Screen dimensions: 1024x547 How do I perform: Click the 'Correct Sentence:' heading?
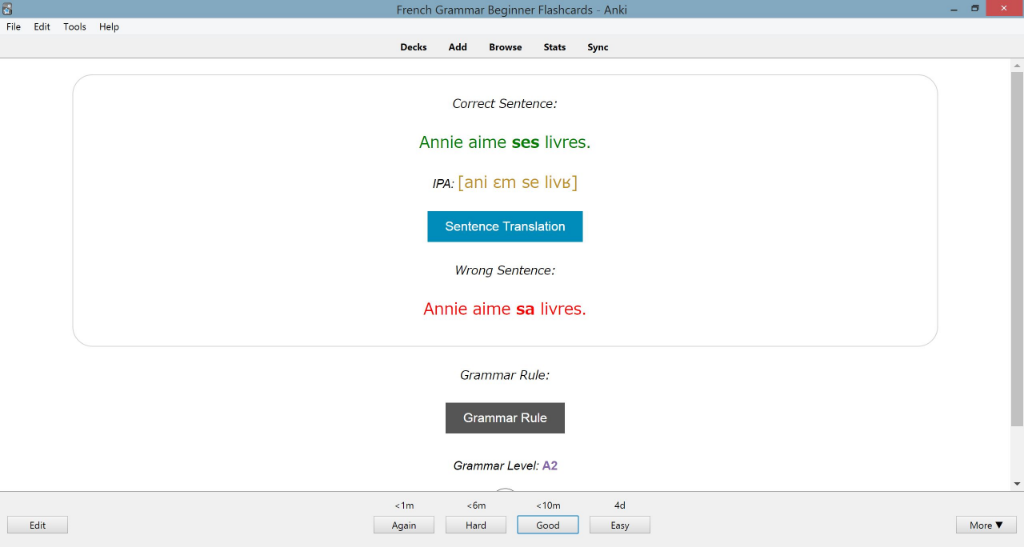tap(505, 104)
